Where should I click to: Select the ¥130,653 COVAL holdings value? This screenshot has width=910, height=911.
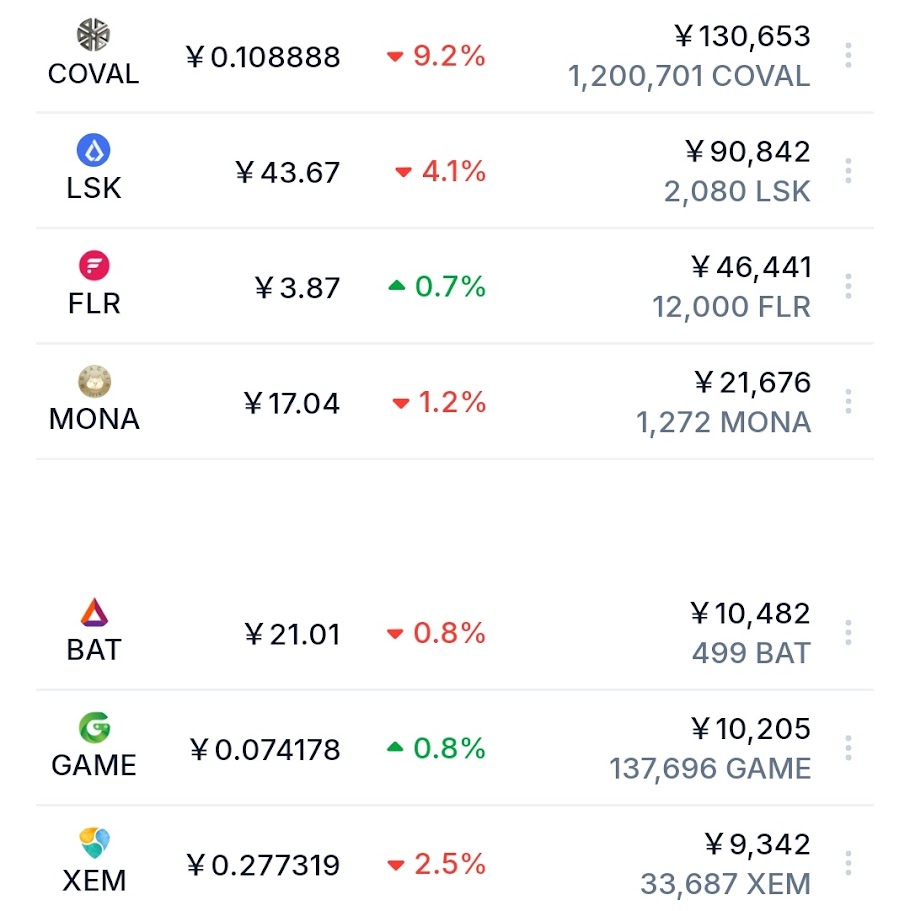point(741,37)
